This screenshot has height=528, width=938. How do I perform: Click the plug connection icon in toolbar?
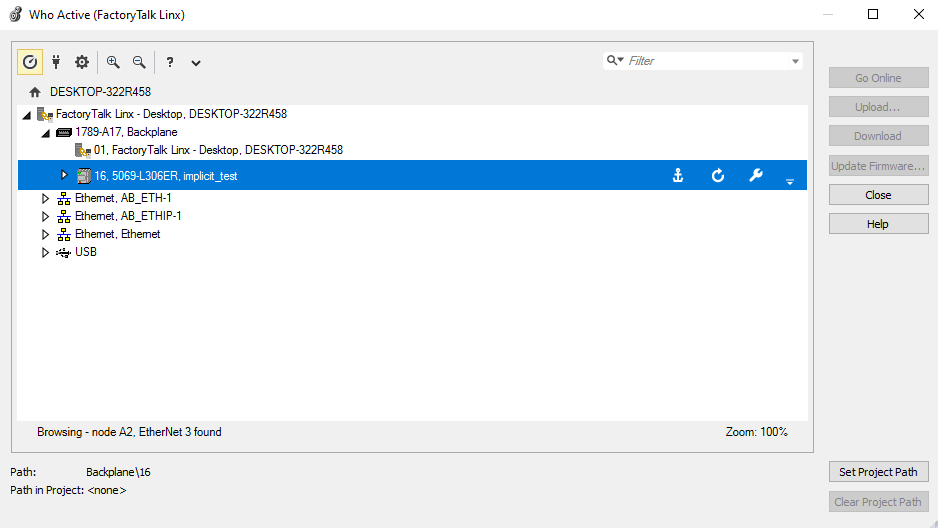56,62
